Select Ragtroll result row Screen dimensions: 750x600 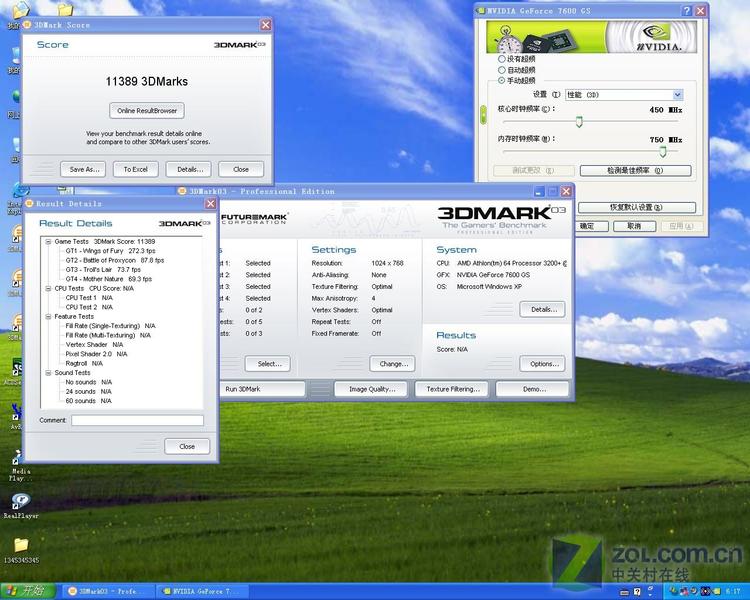(x=84, y=364)
